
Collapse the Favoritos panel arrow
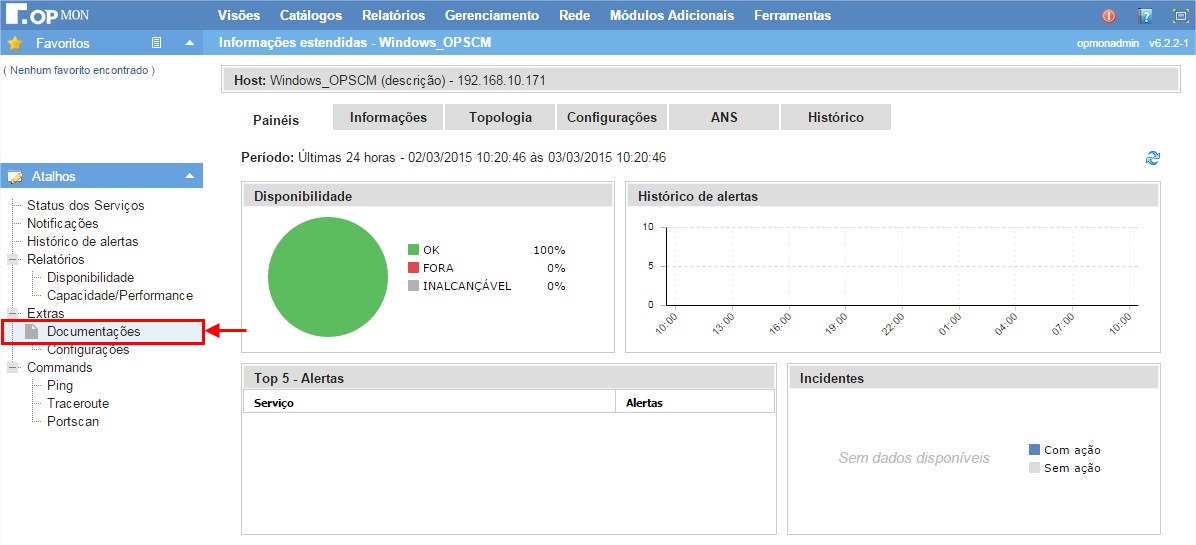(x=189, y=43)
